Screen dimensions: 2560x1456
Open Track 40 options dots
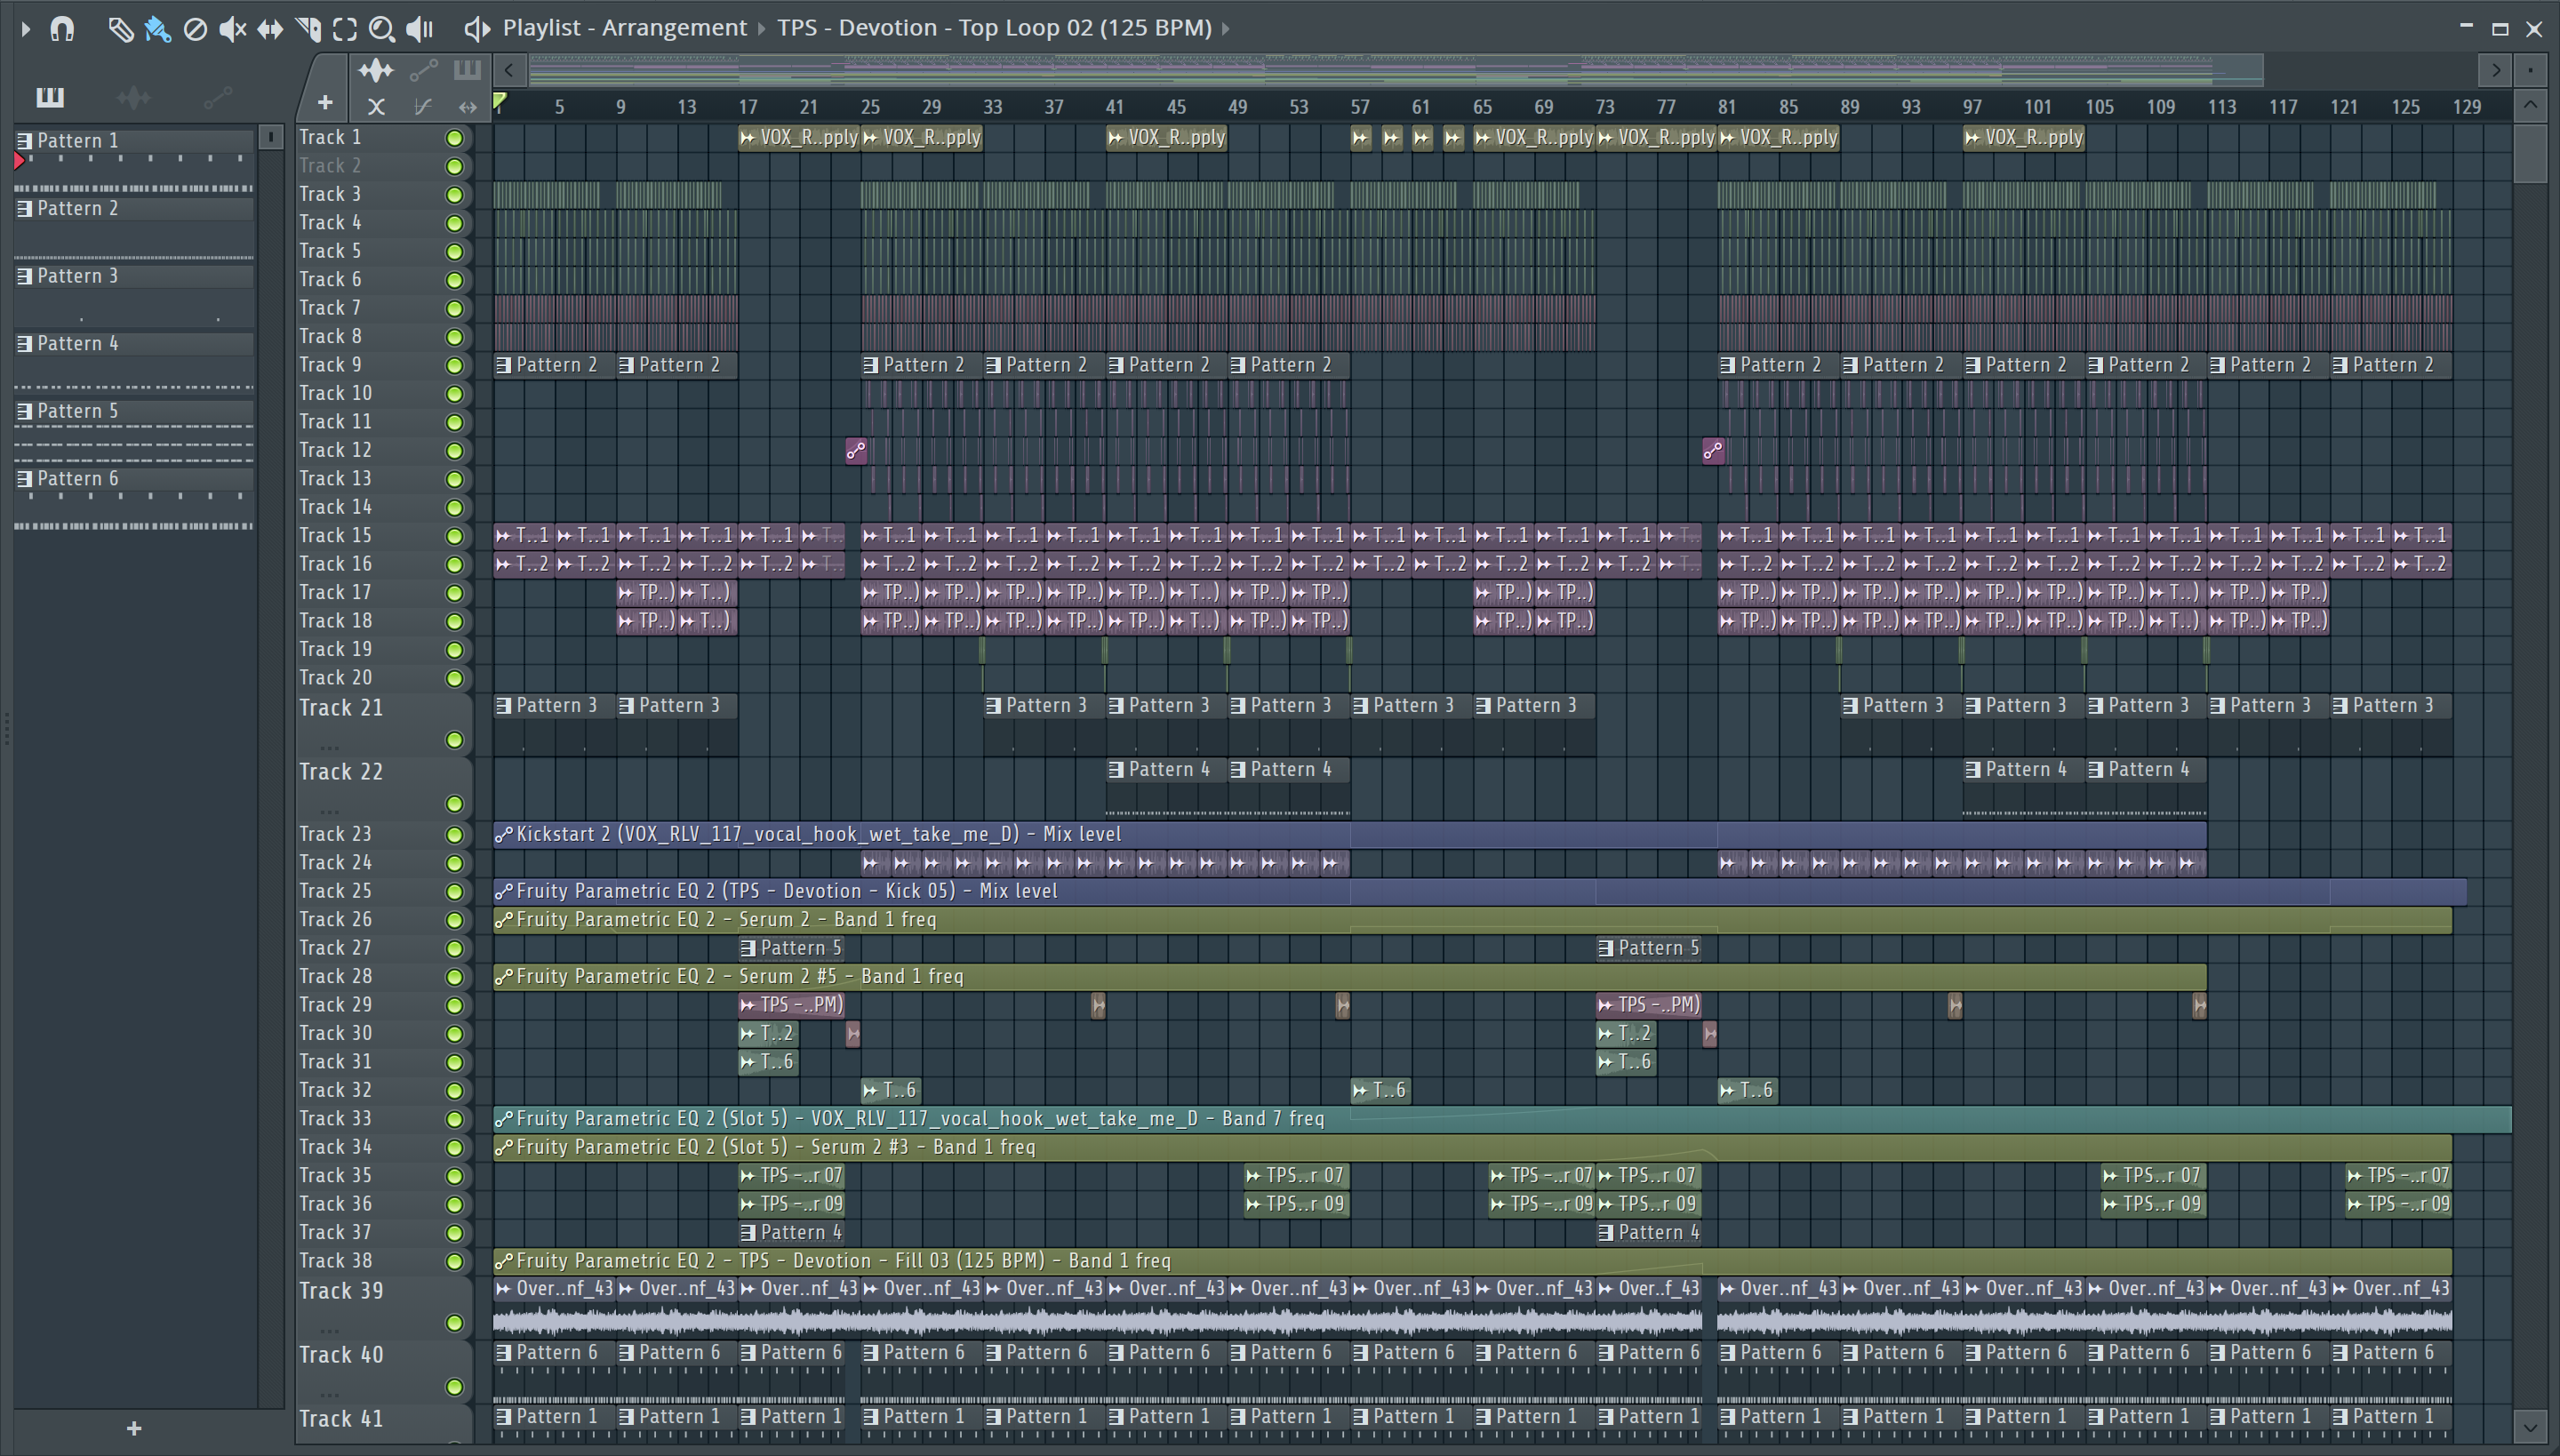[330, 1395]
